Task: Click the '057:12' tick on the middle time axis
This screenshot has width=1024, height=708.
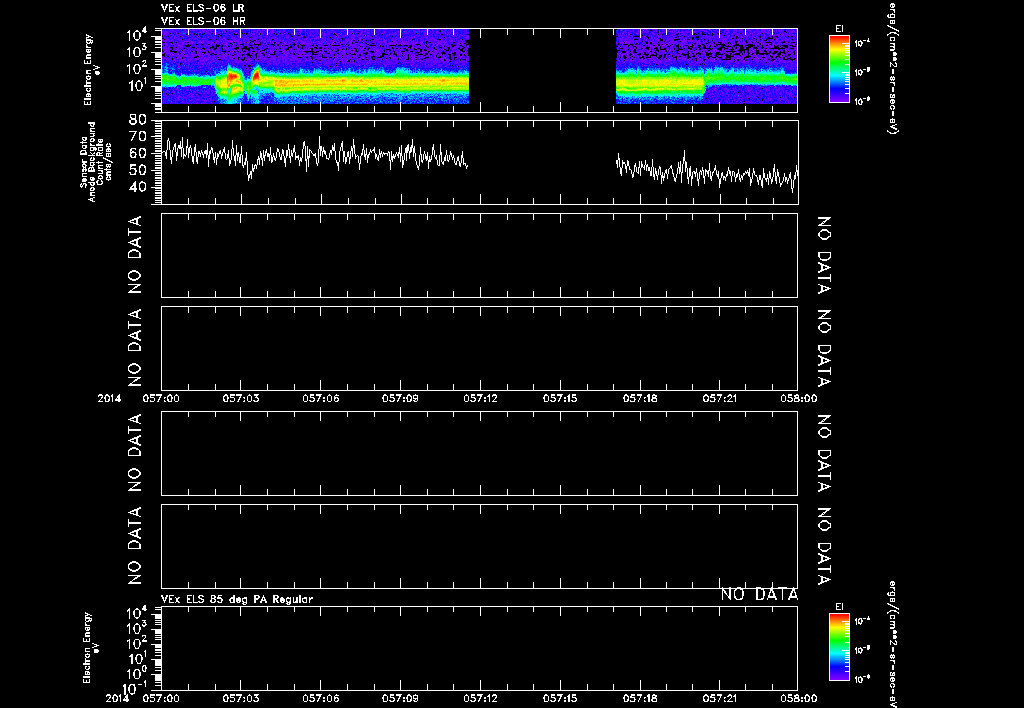Action: 481,398
